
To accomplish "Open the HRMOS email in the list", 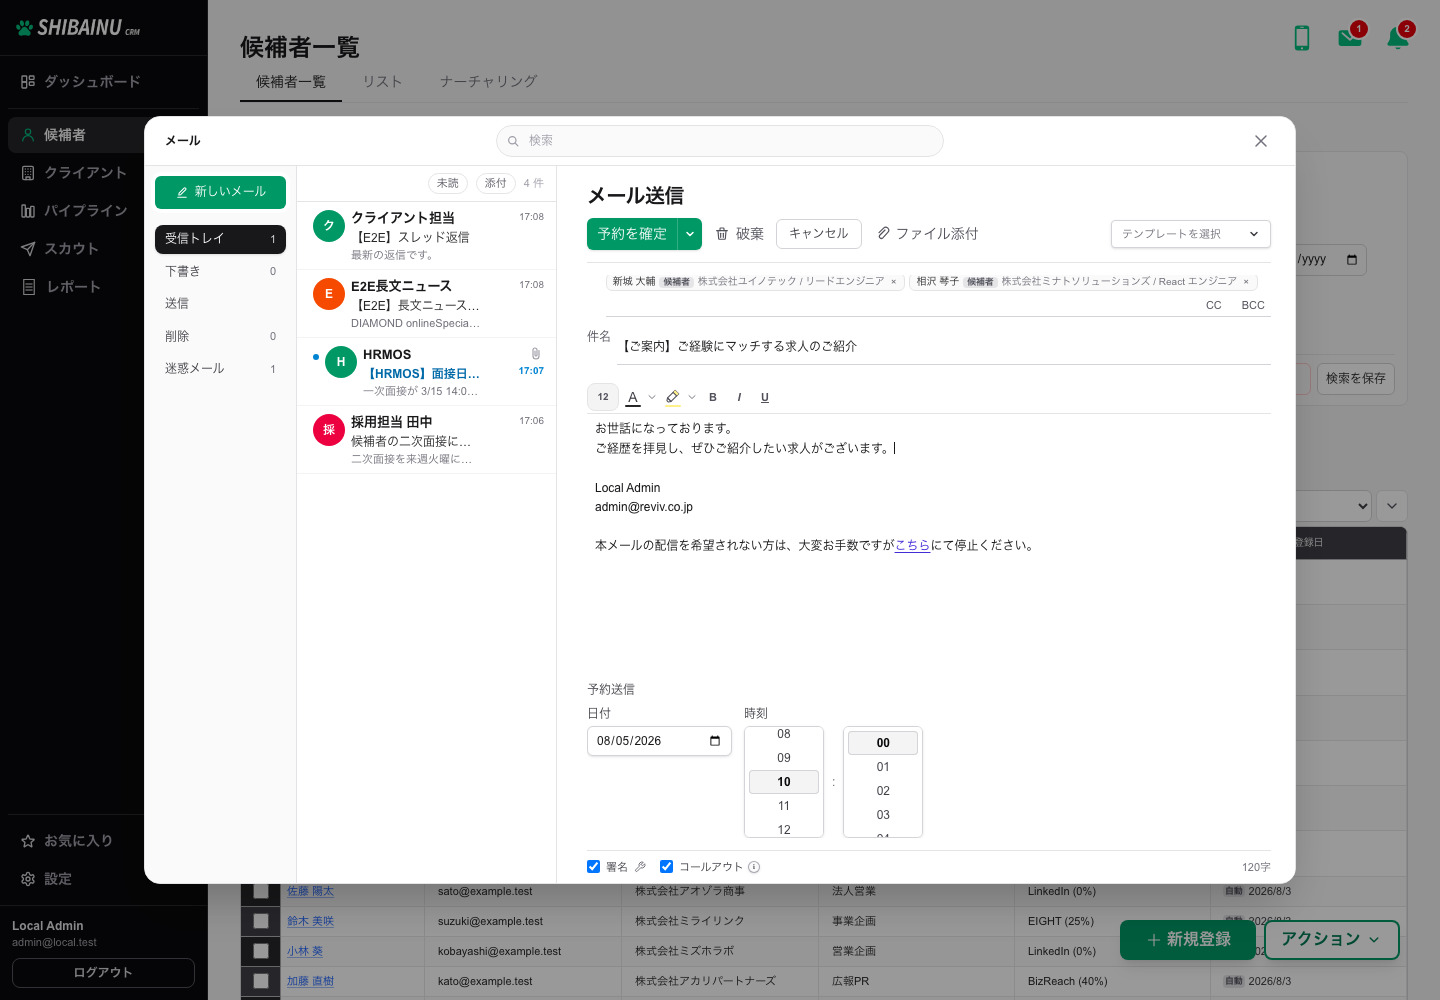I will coord(427,372).
